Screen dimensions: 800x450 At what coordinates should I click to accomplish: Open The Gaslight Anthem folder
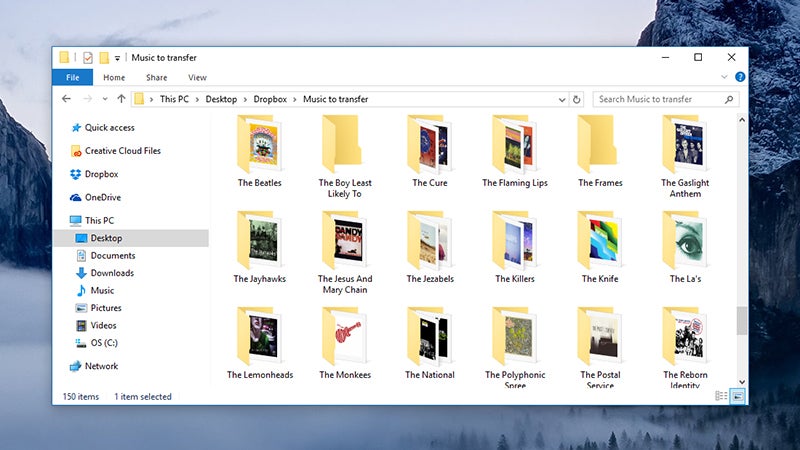tap(685, 157)
